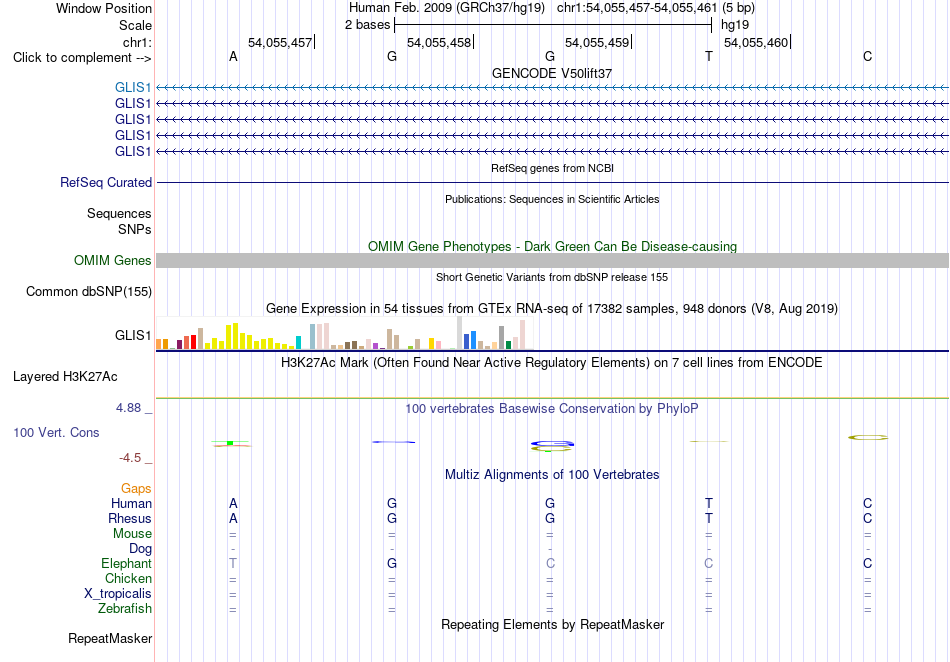Click the OMIM Genes track label
950x662 pixels.
pyautogui.click(x=113, y=260)
